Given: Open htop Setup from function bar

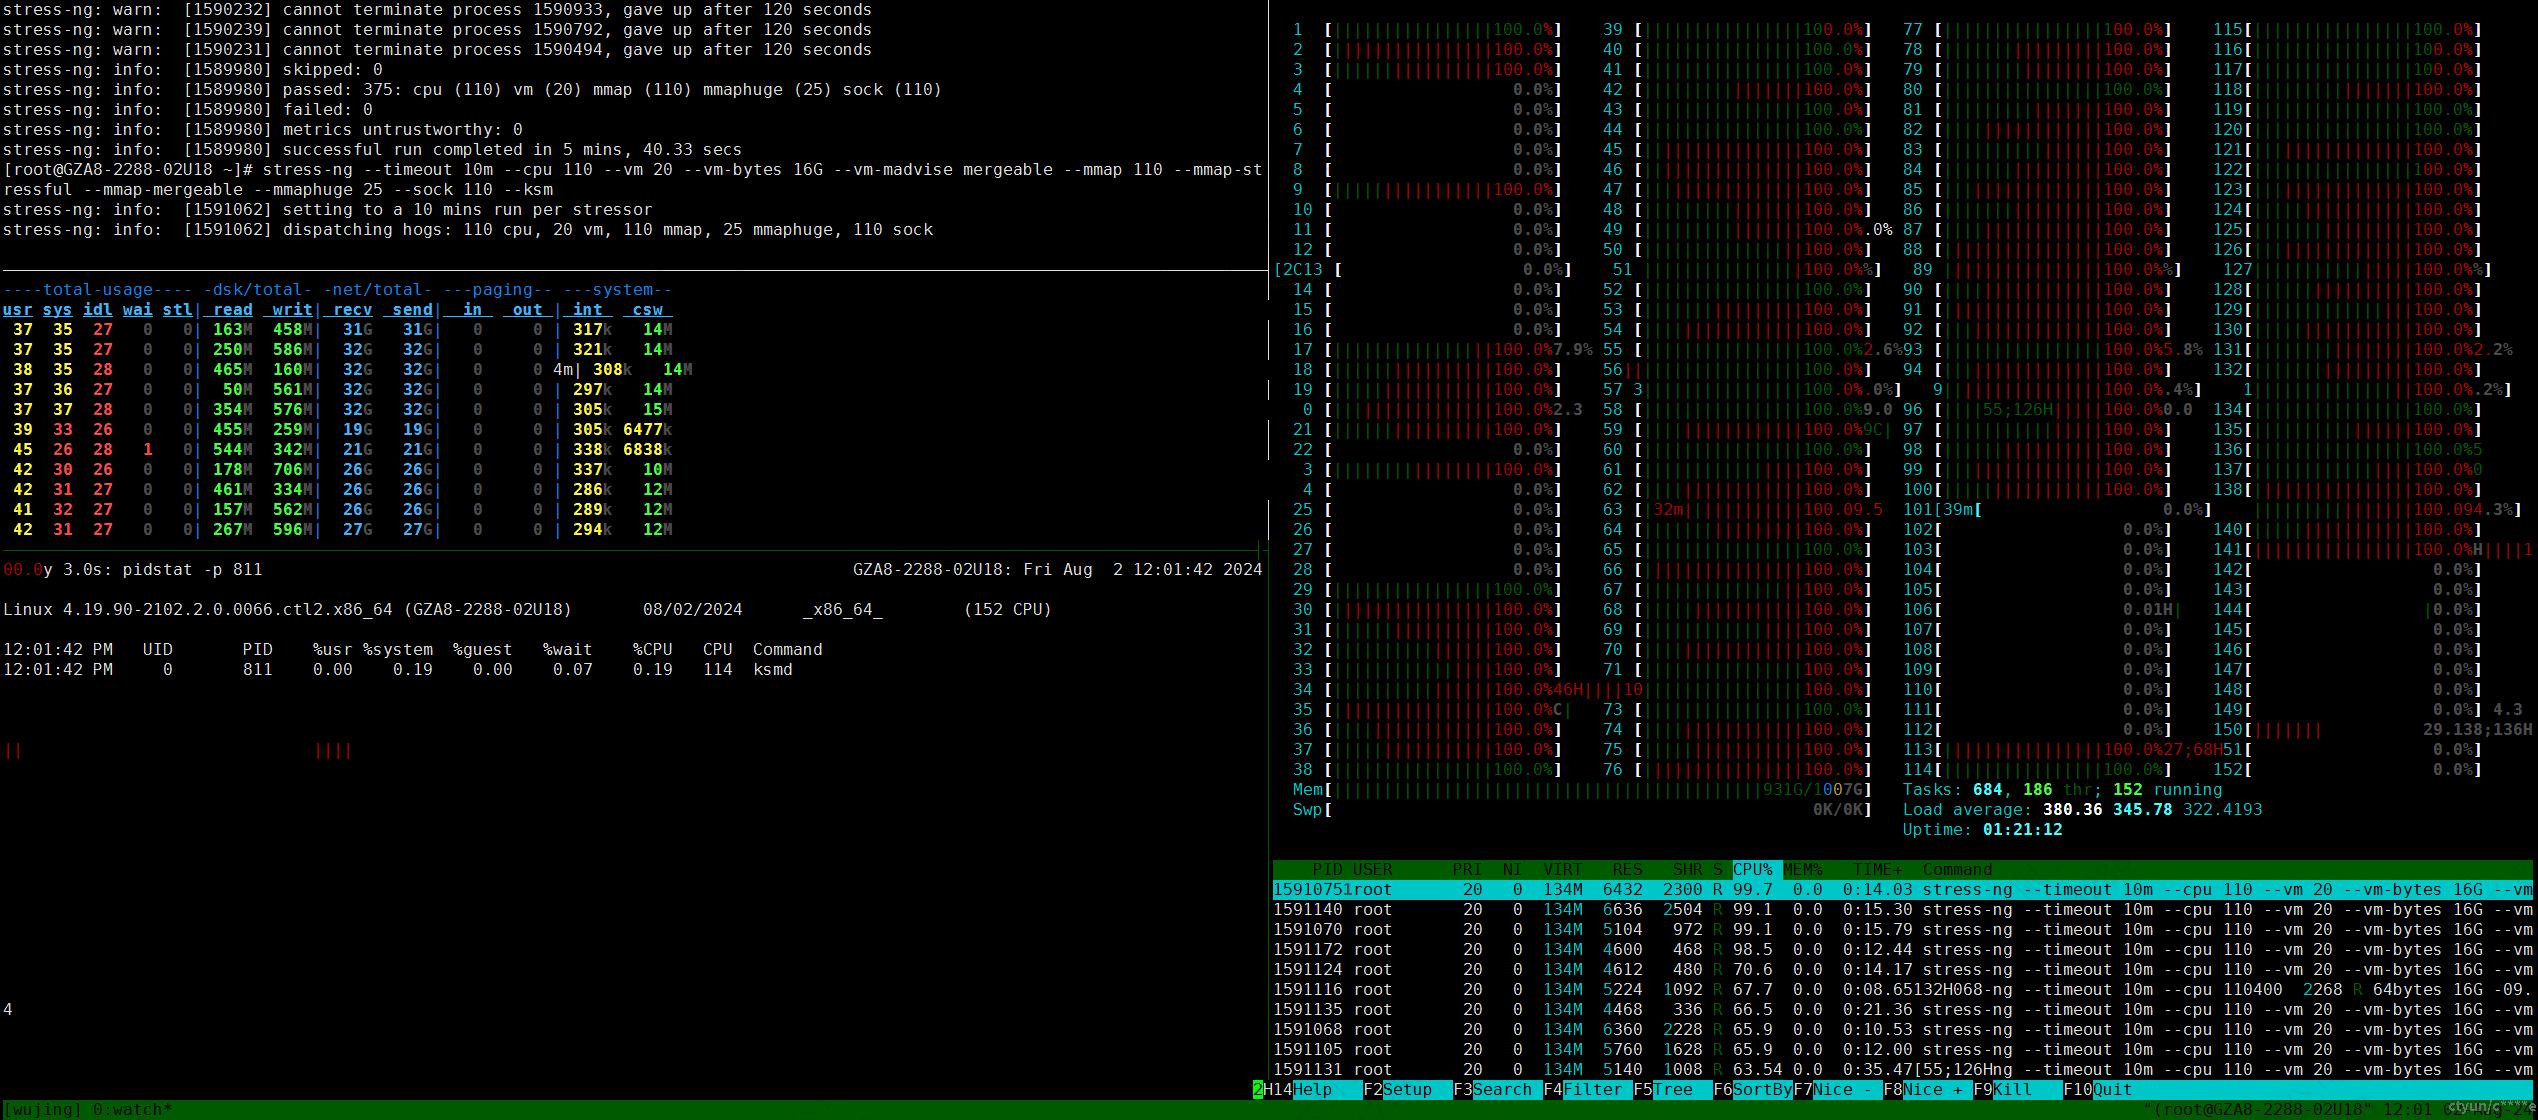Looking at the screenshot, I should click(1407, 1090).
